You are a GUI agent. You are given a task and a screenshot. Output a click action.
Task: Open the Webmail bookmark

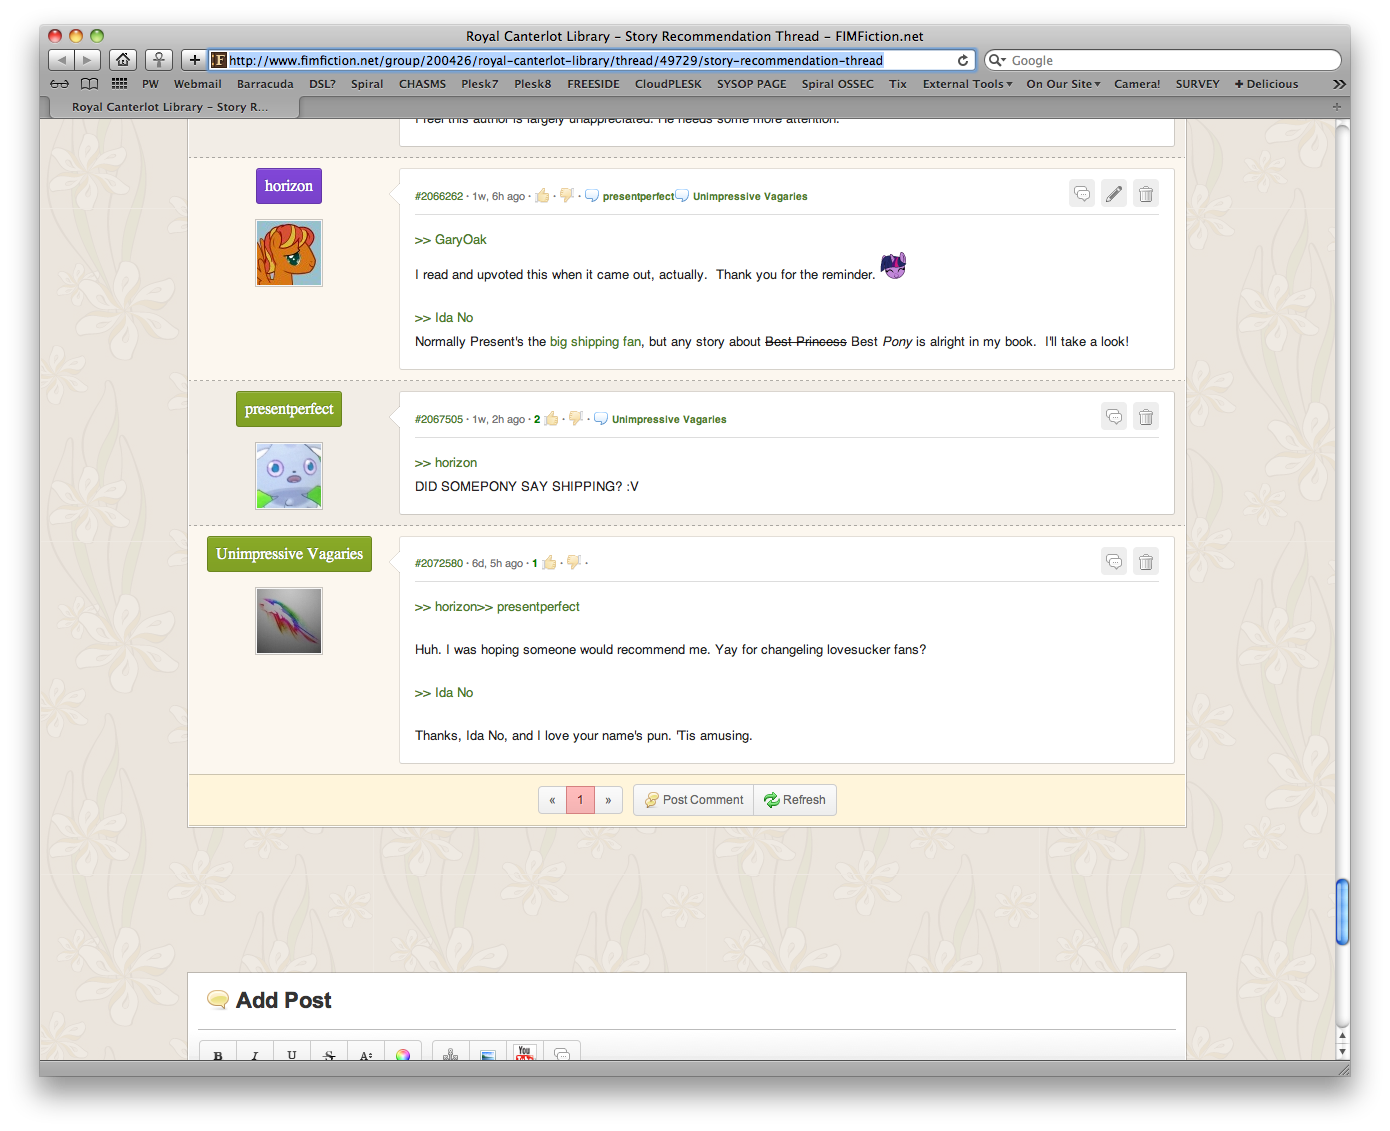pos(197,84)
